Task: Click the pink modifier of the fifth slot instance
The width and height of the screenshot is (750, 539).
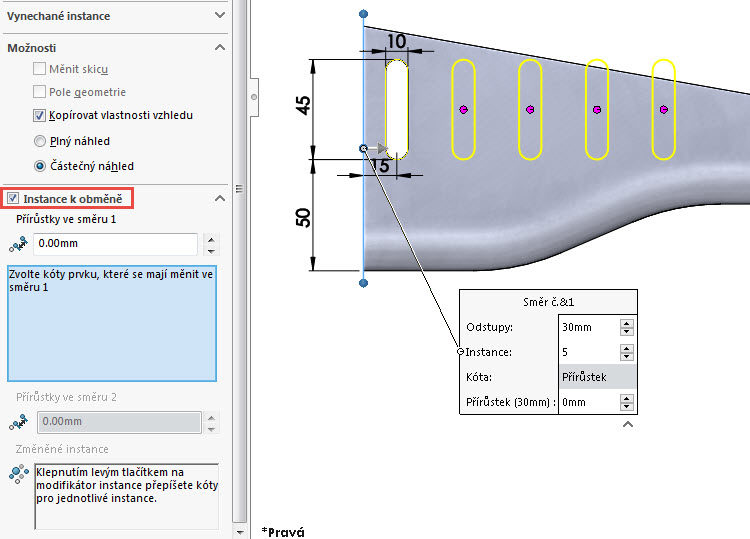Action: coord(663,110)
